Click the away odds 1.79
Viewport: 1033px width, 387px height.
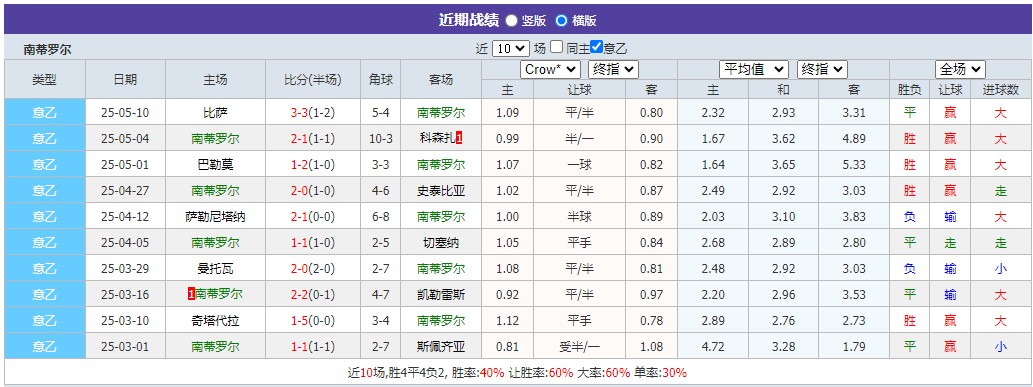(854, 346)
